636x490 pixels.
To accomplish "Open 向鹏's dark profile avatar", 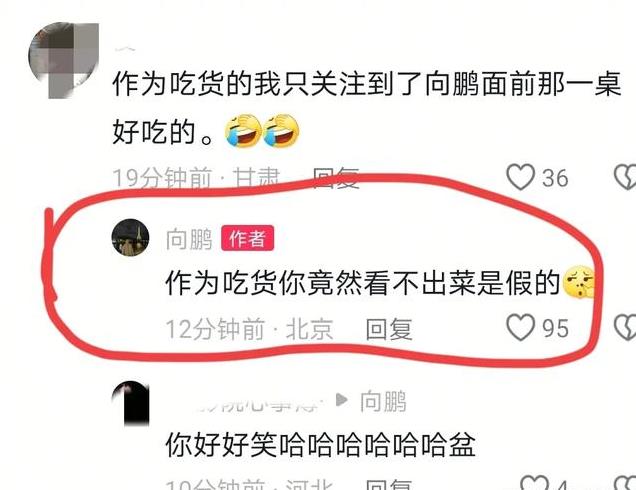I will pos(130,238).
